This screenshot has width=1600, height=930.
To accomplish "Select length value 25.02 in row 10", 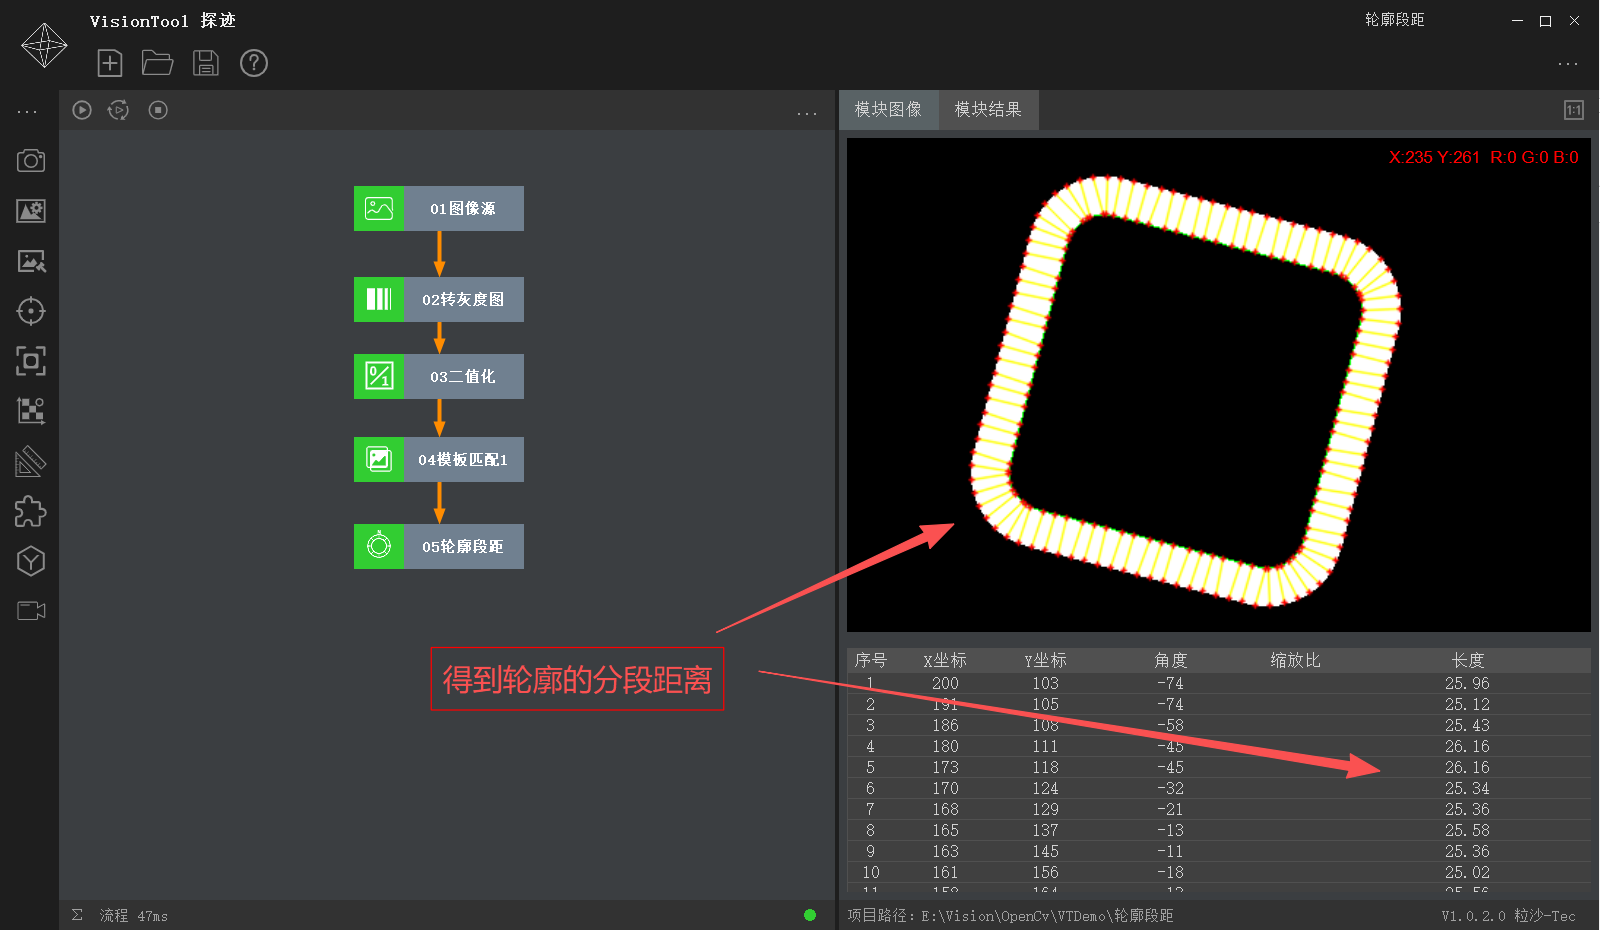I will 1467,873.
